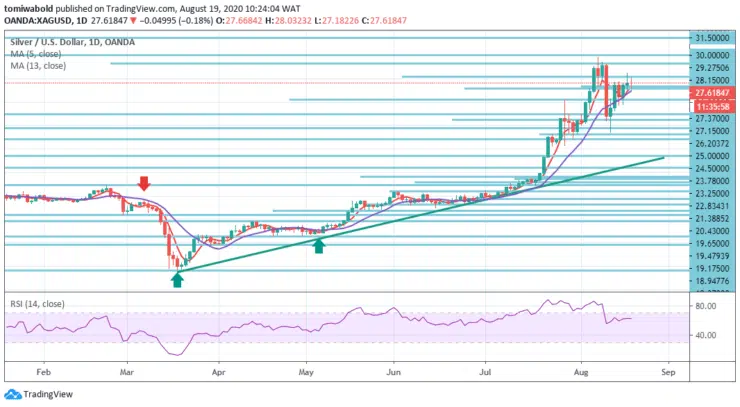Click the Mar label on time axis
This screenshot has width=740, height=407.
pyautogui.click(x=127, y=369)
